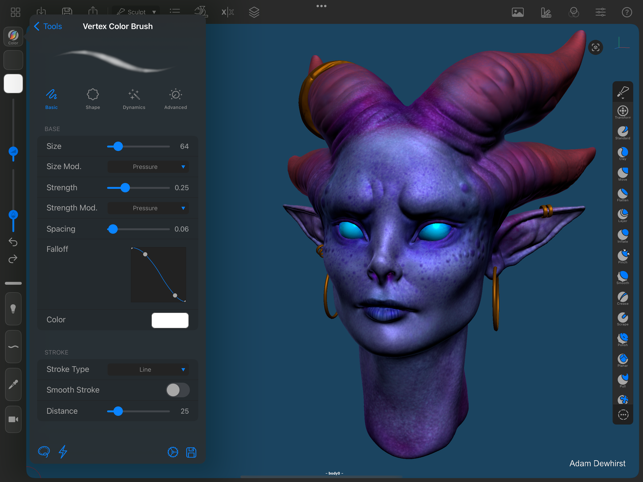
Task: Select the Scrape brush
Action: click(622, 318)
